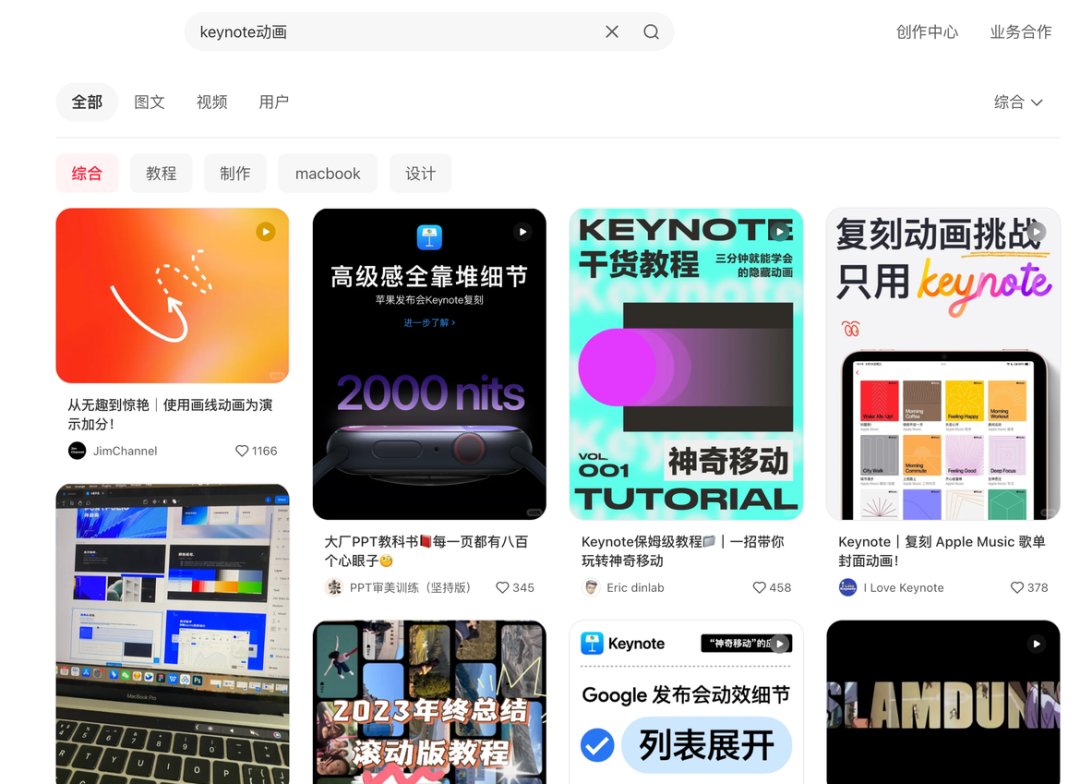Click the play icon on the JimChannel video
Viewport: 1080px width, 784px height.
pos(265,231)
